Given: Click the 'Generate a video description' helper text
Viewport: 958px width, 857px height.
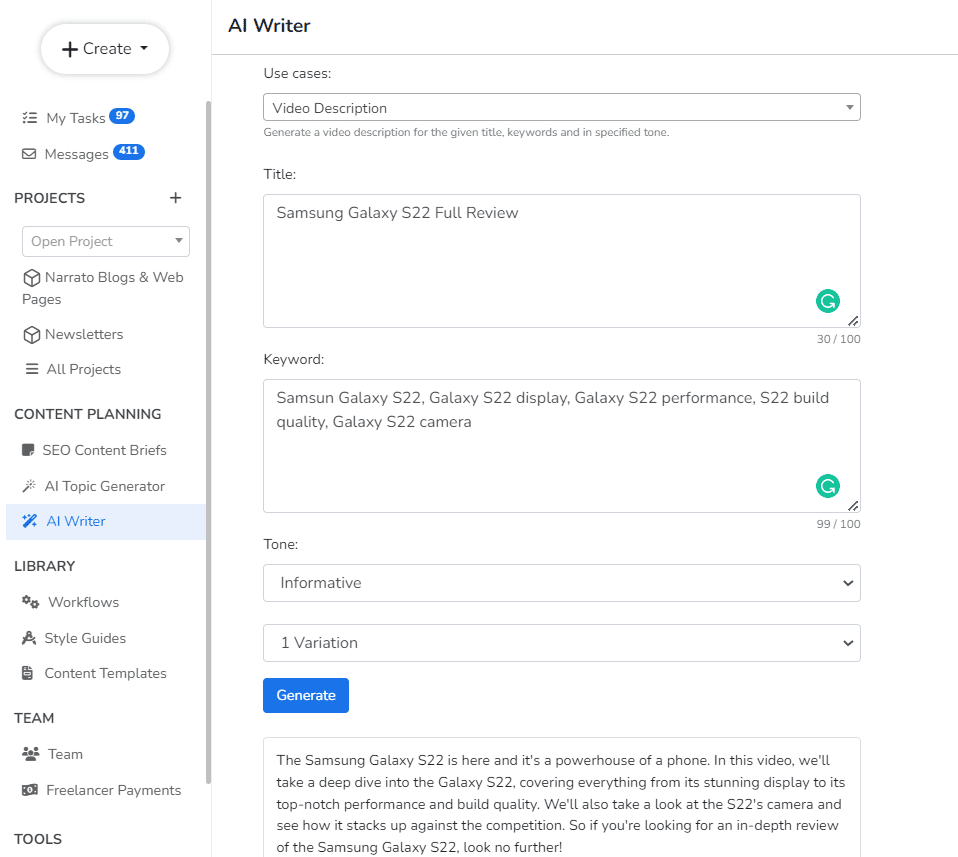Looking at the screenshot, I should [x=466, y=132].
